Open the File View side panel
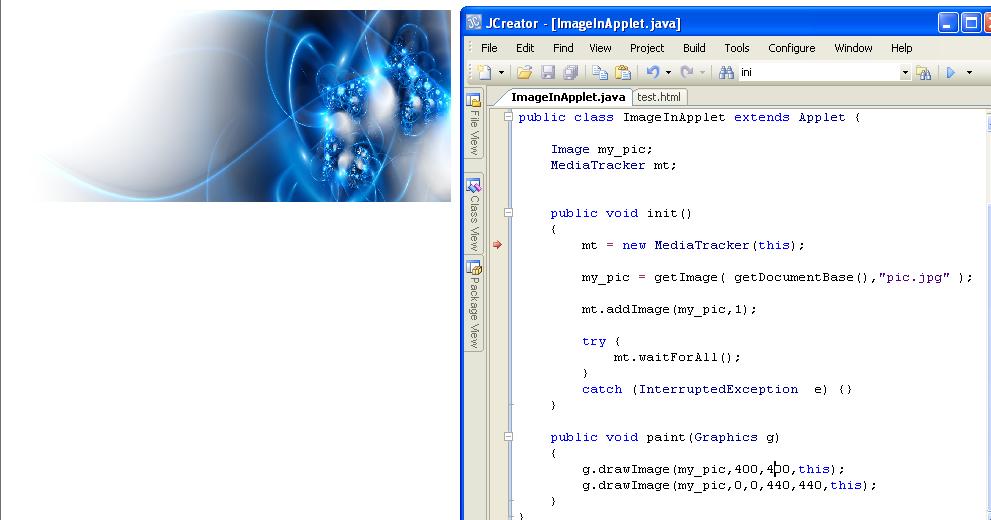This screenshot has width=991, height=520. click(474, 124)
